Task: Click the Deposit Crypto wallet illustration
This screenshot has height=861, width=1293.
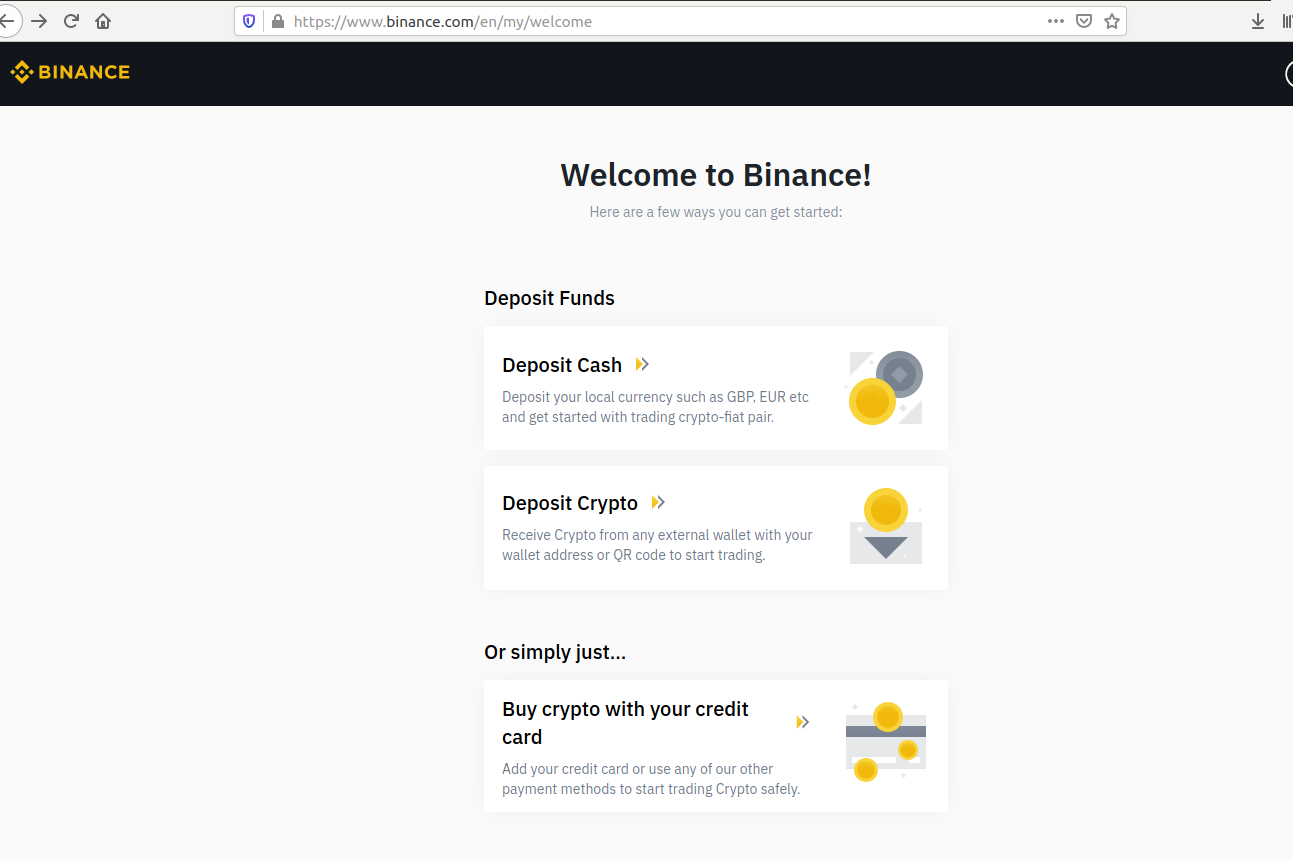Action: [885, 527]
